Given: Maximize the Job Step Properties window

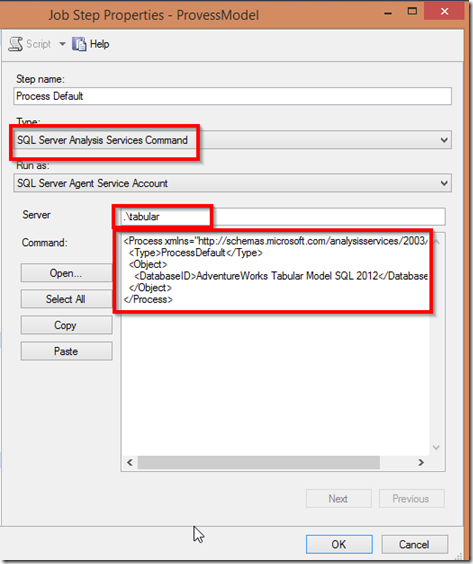Looking at the screenshot, I should (x=412, y=12).
